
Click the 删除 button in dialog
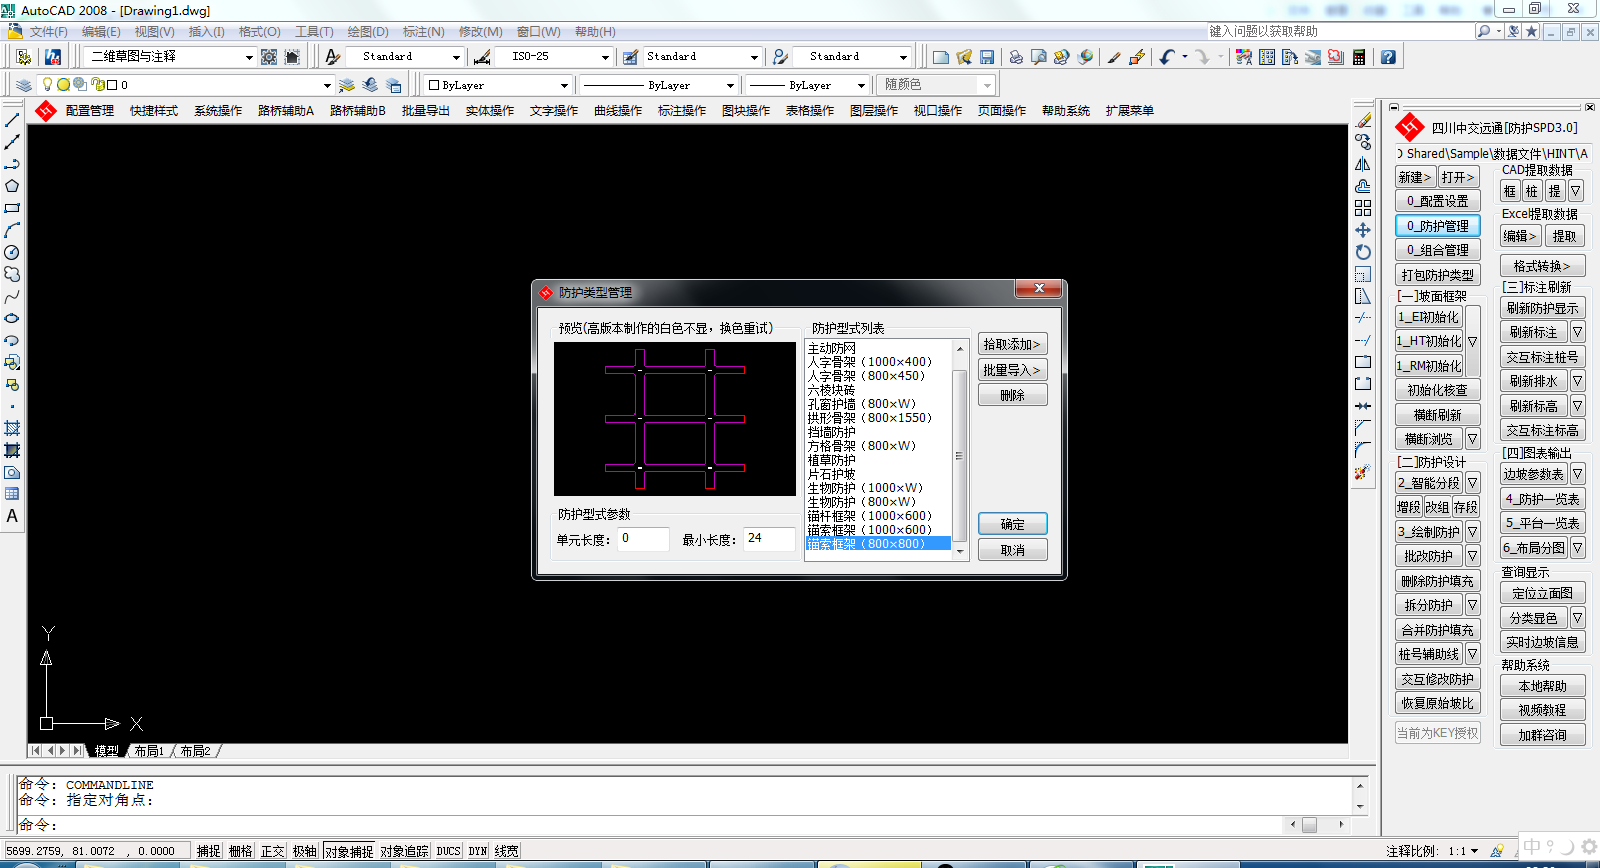pyautogui.click(x=1012, y=395)
